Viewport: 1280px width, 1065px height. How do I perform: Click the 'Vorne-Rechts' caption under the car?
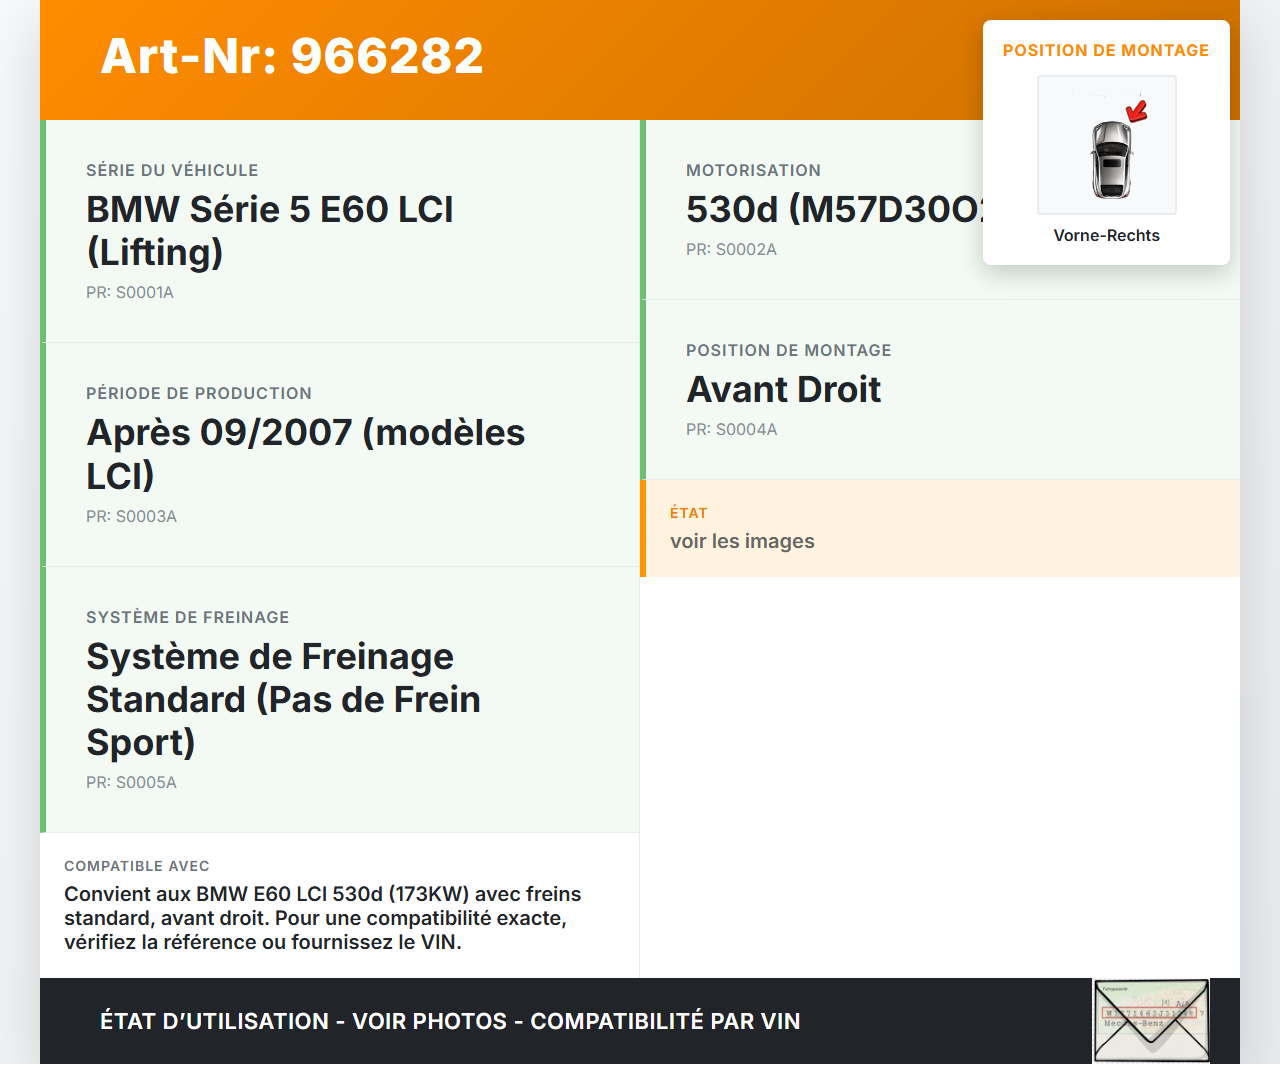click(1106, 236)
